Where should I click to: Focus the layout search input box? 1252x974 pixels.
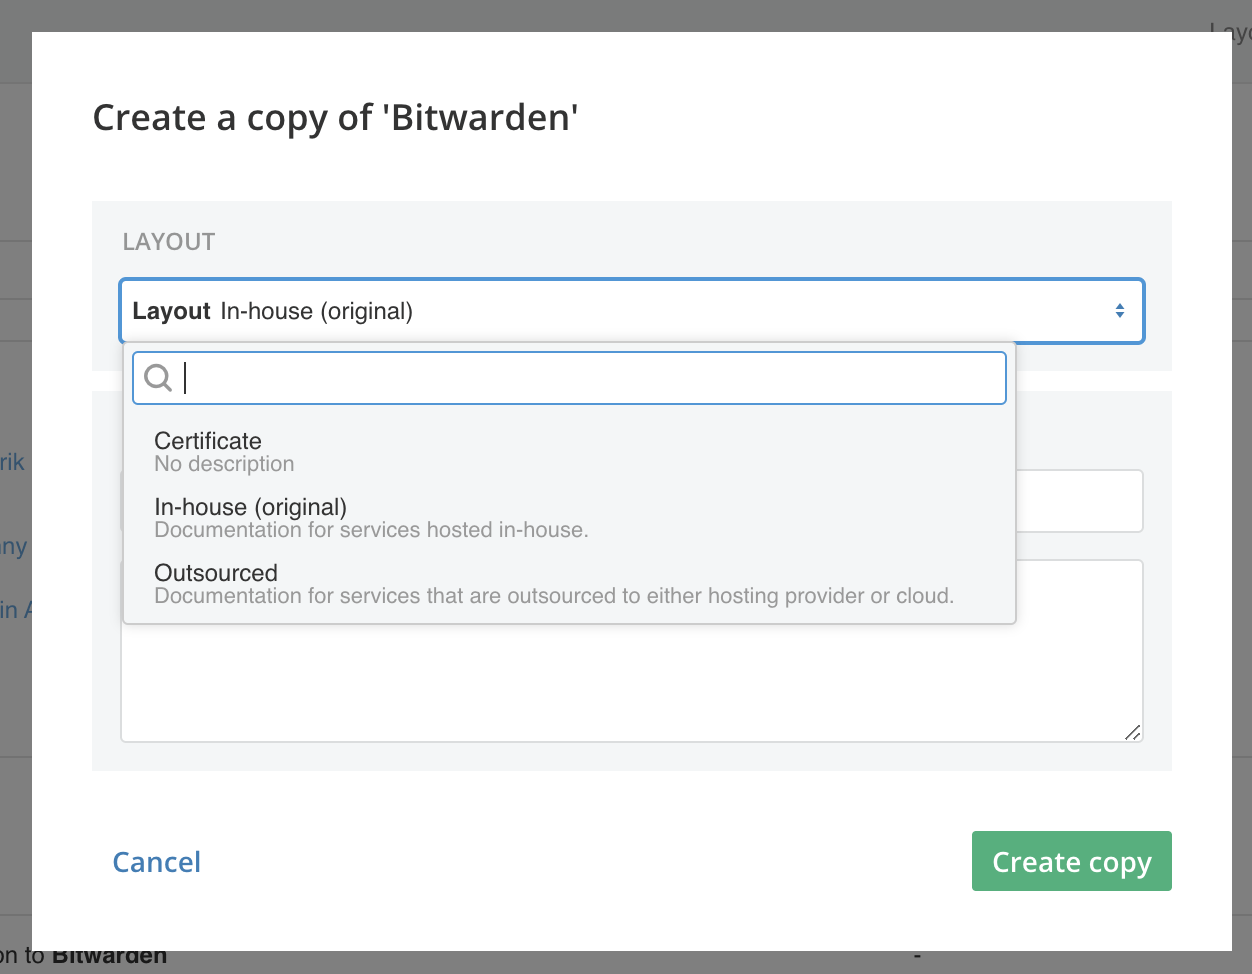pyautogui.click(x=569, y=378)
